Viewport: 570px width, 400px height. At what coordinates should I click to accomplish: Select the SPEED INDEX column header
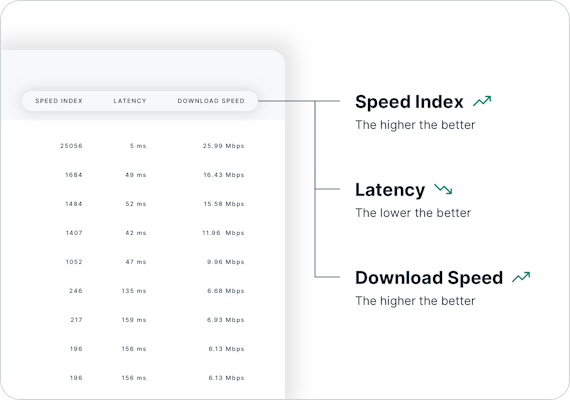(x=59, y=101)
